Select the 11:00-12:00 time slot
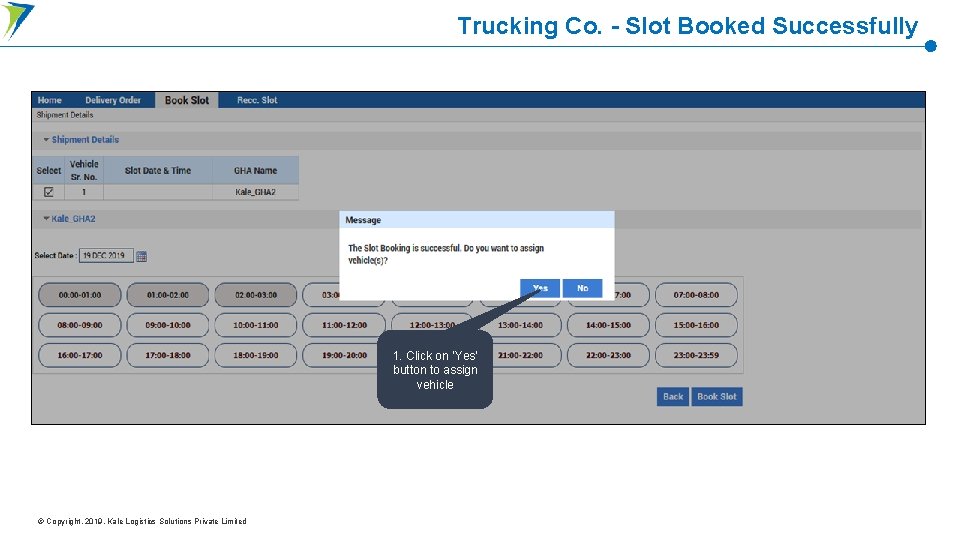Viewport: 960px width, 540px height. (x=344, y=325)
